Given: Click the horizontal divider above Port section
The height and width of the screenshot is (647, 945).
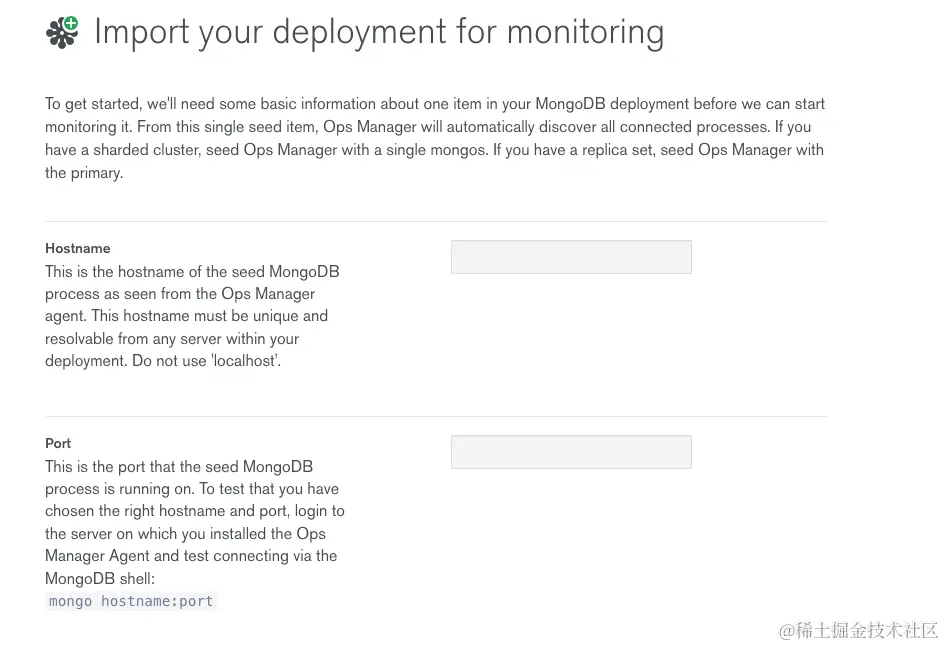Looking at the screenshot, I should point(436,416).
